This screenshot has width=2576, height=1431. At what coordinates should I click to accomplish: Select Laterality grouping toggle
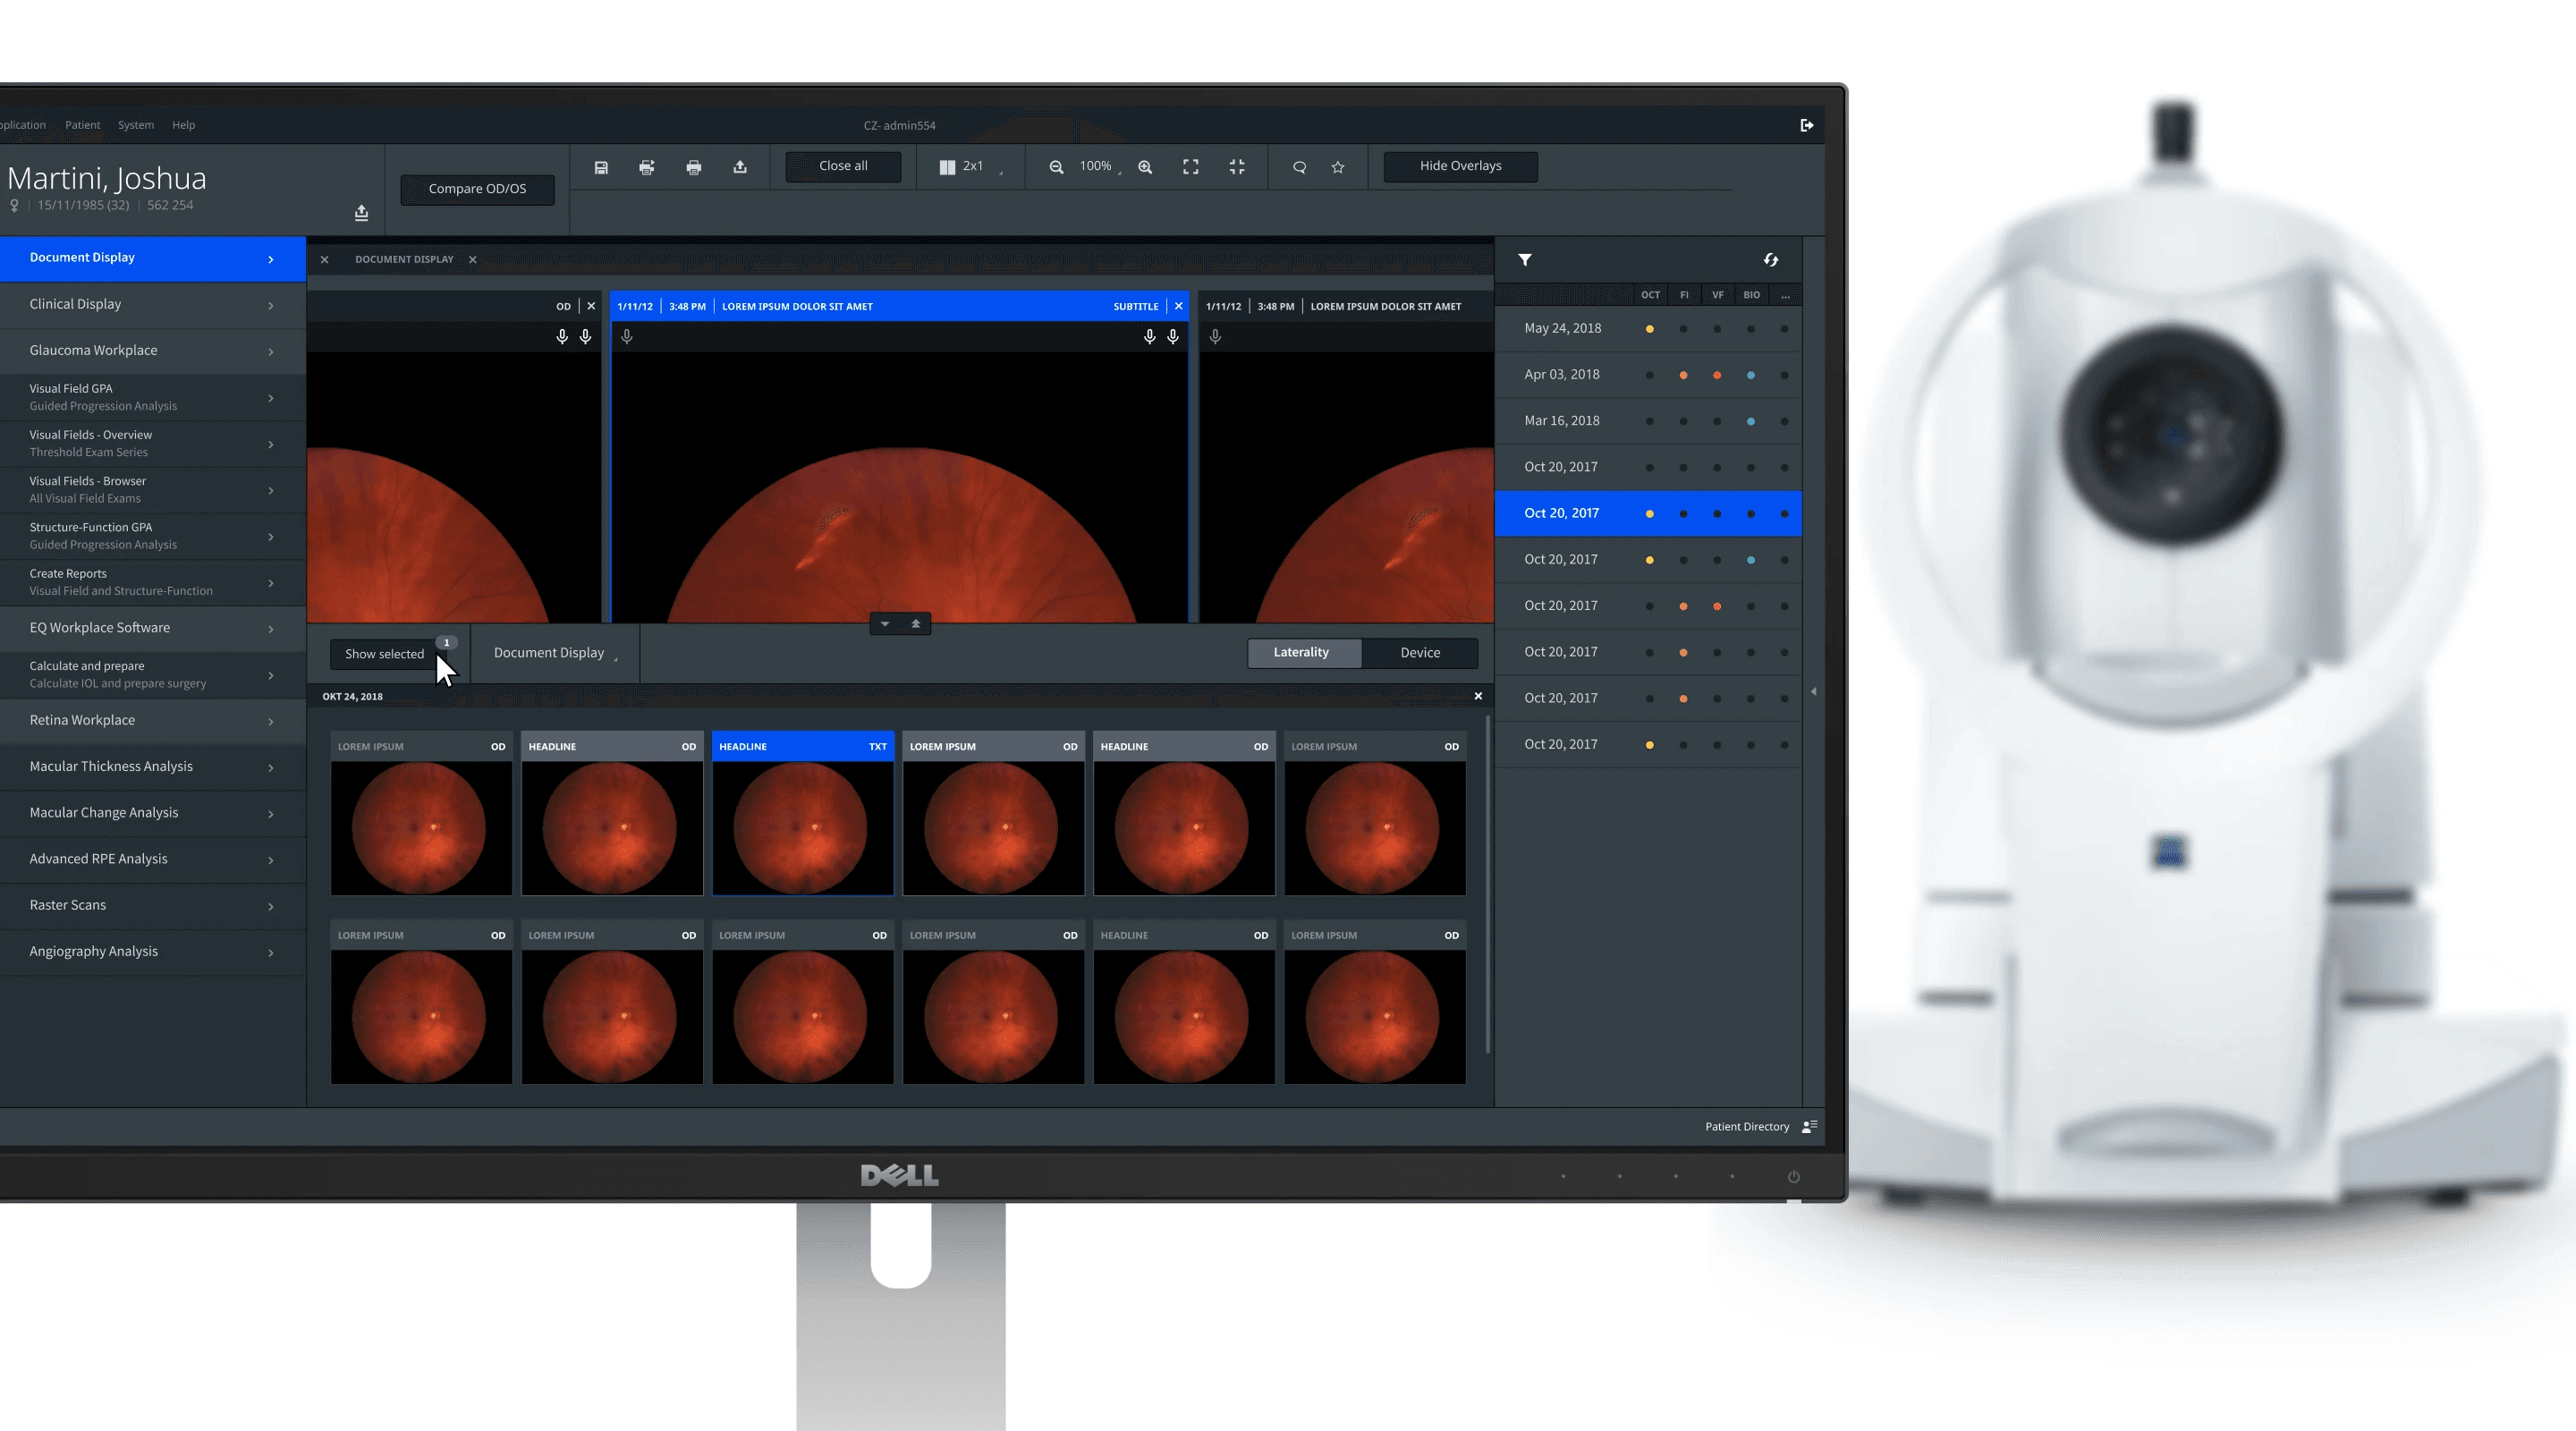click(x=1301, y=653)
